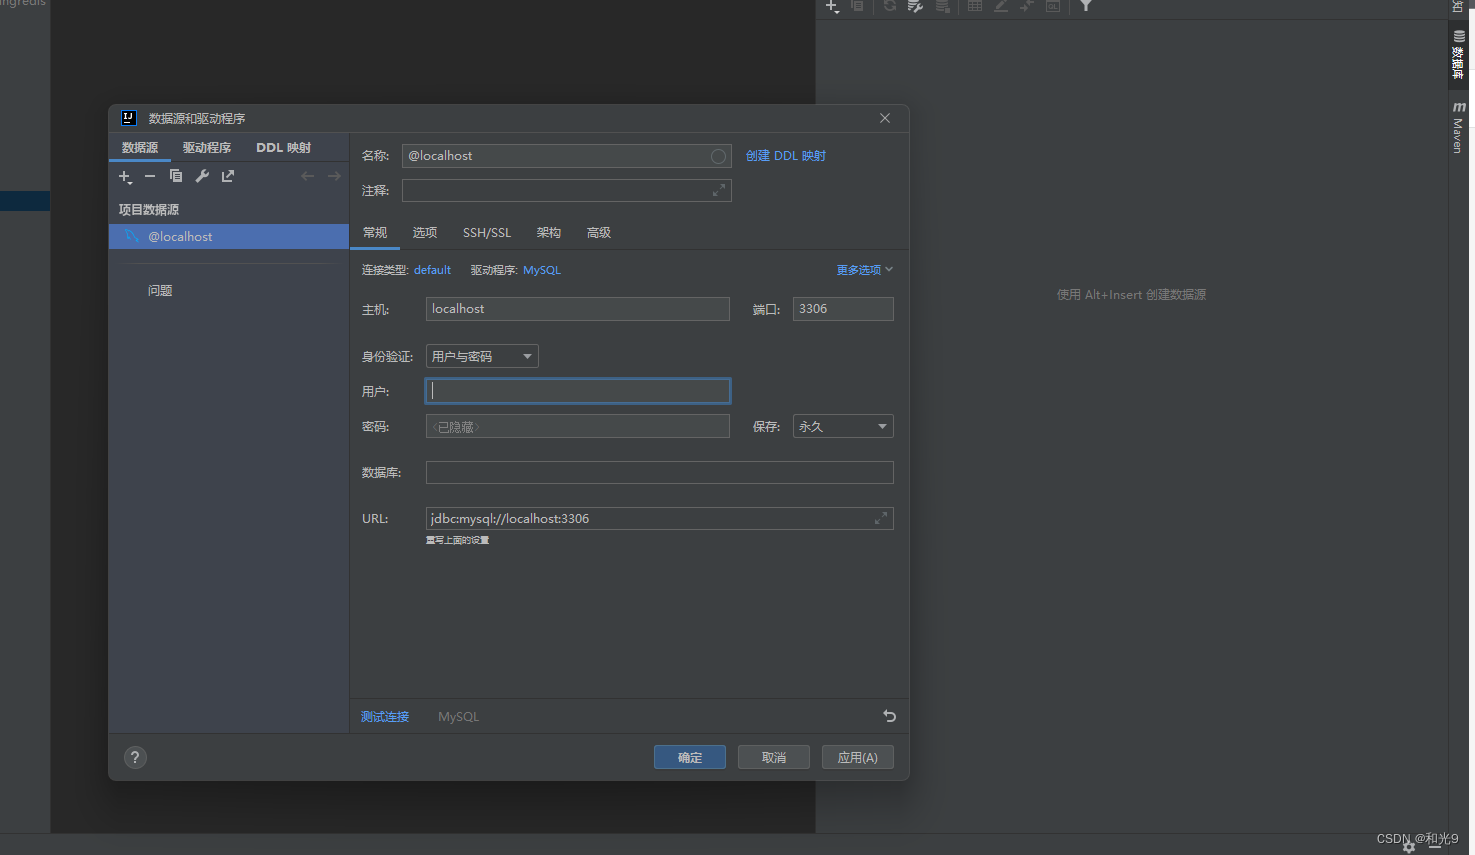The height and width of the screenshot is (855, 1475).
Task: Open the 高级 settings tab
Action: point(599,232)
